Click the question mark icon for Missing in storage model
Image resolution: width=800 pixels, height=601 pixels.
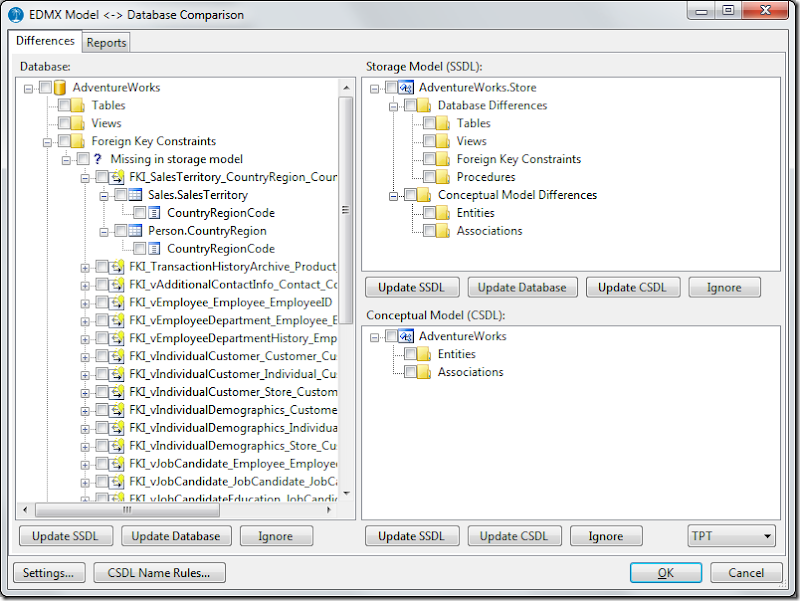pos(97,159)
